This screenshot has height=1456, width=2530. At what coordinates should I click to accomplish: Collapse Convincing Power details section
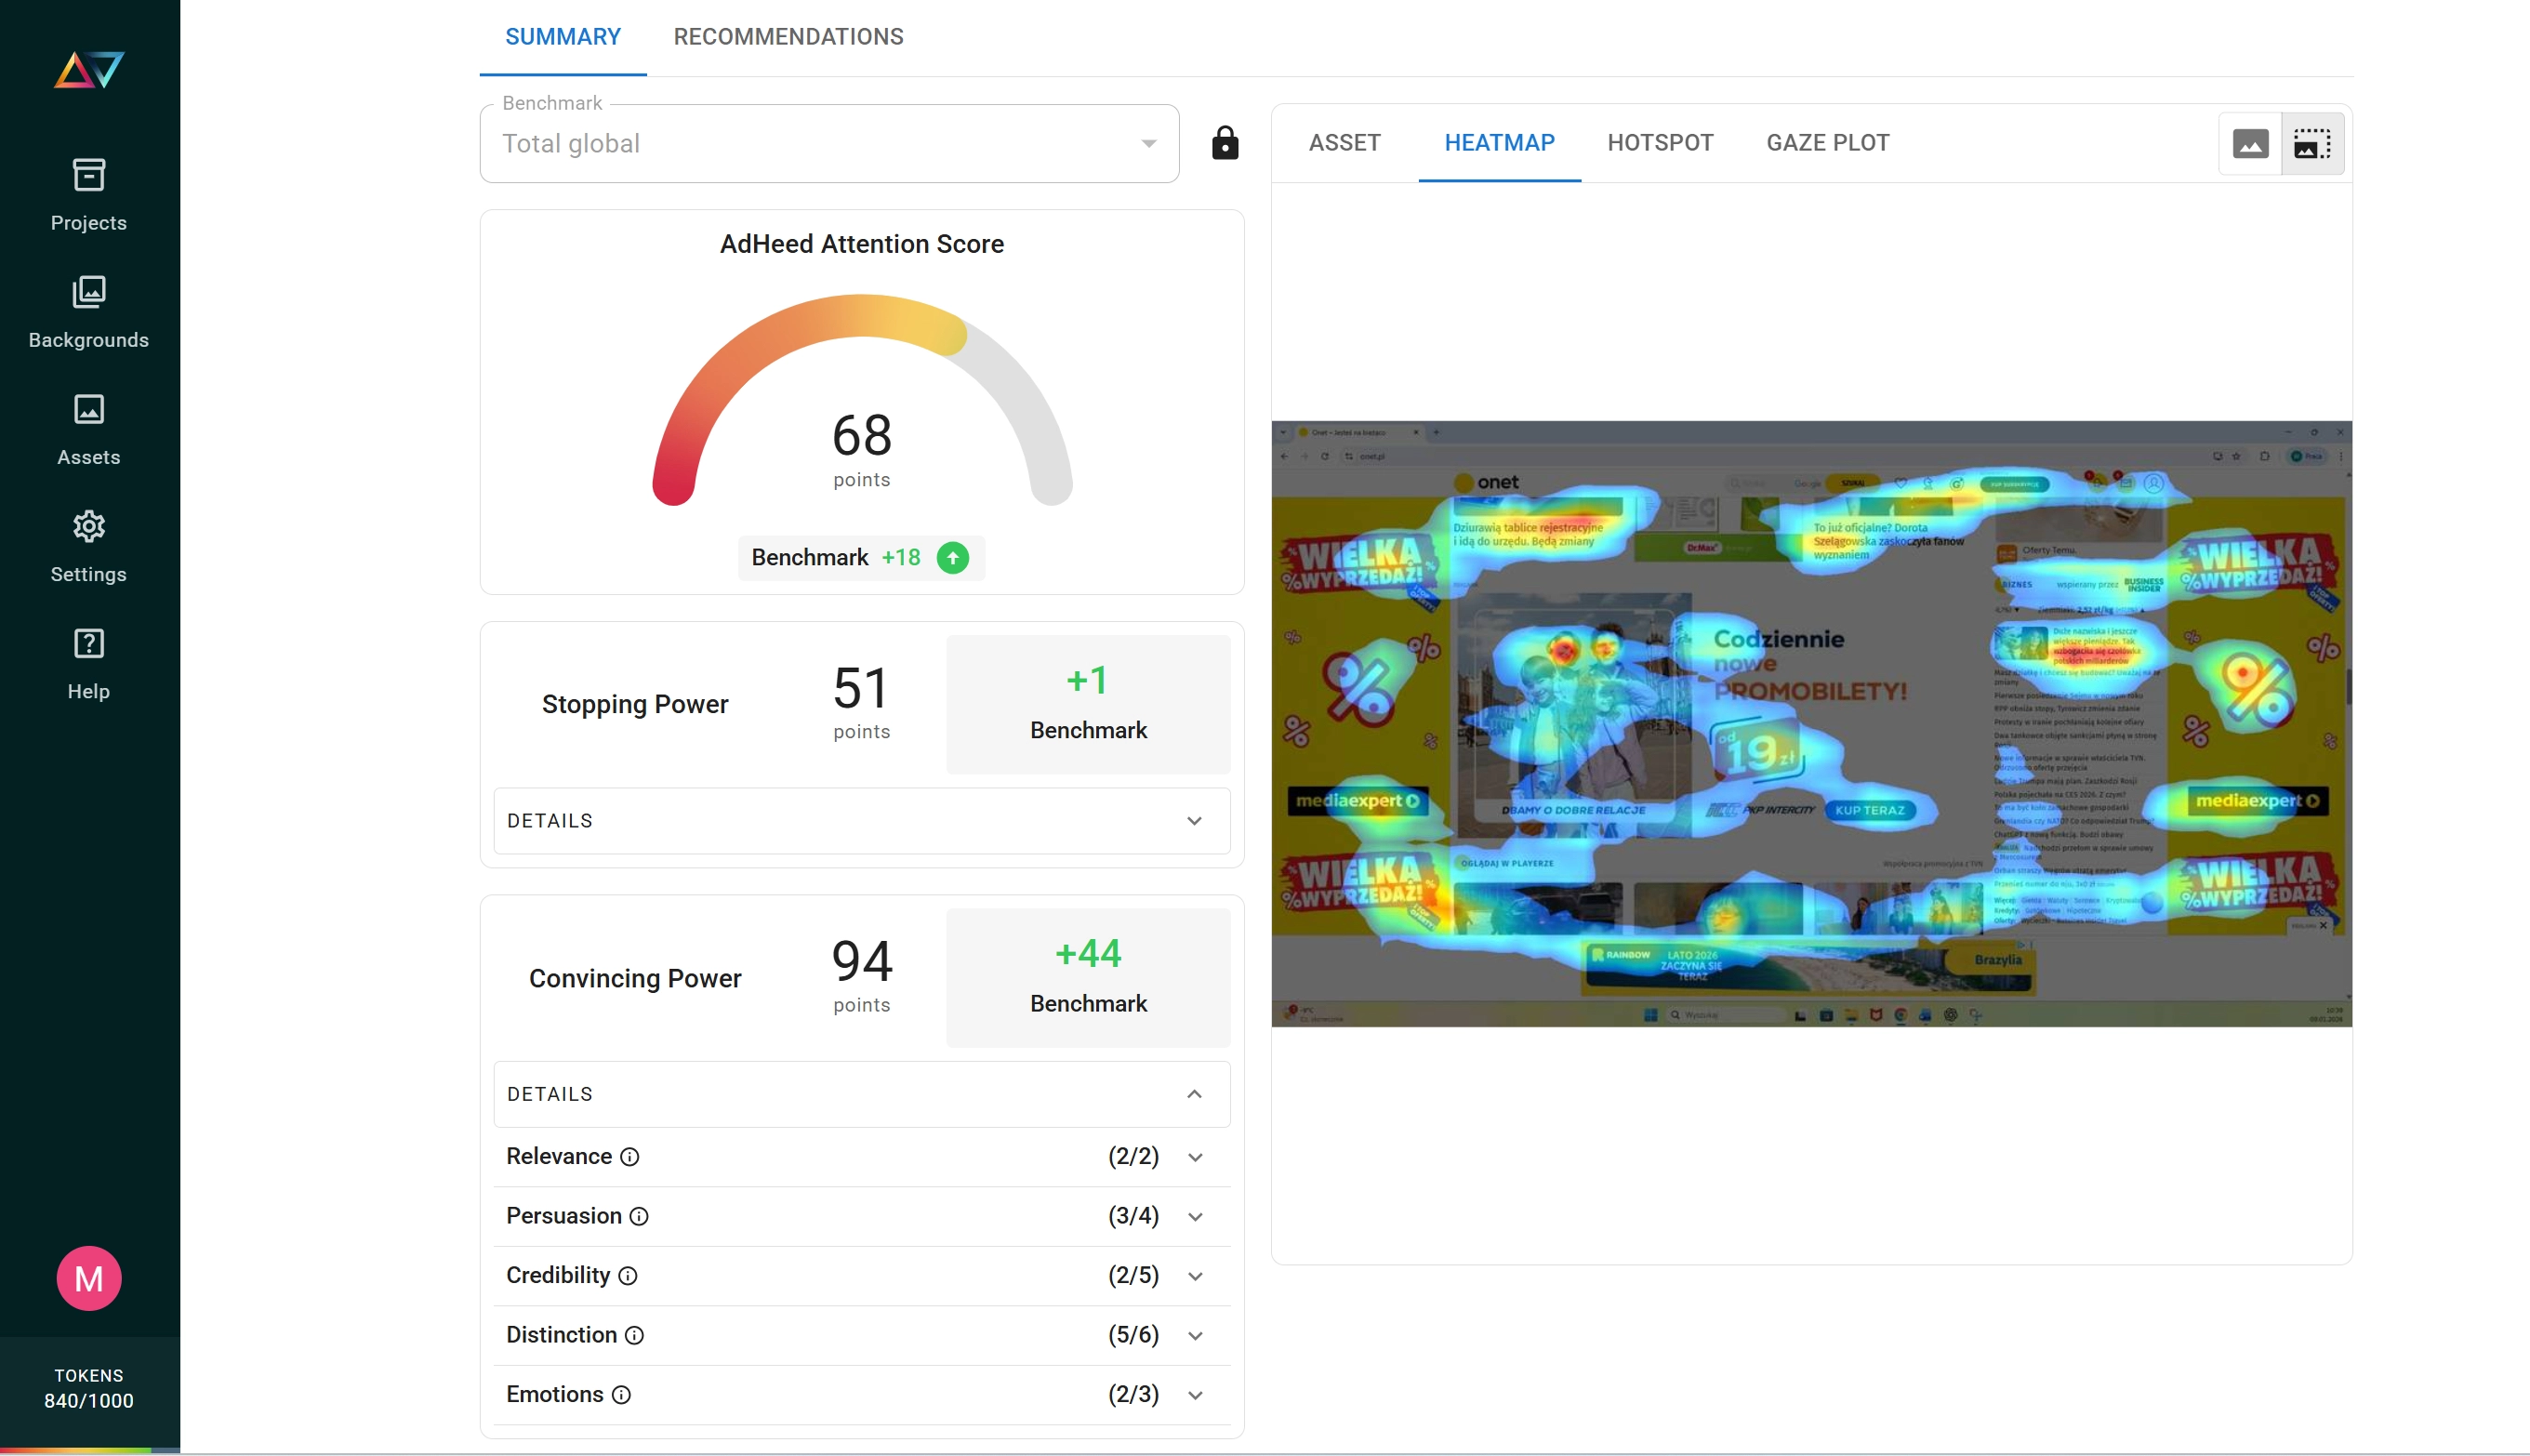click(x=861, y=1094)
